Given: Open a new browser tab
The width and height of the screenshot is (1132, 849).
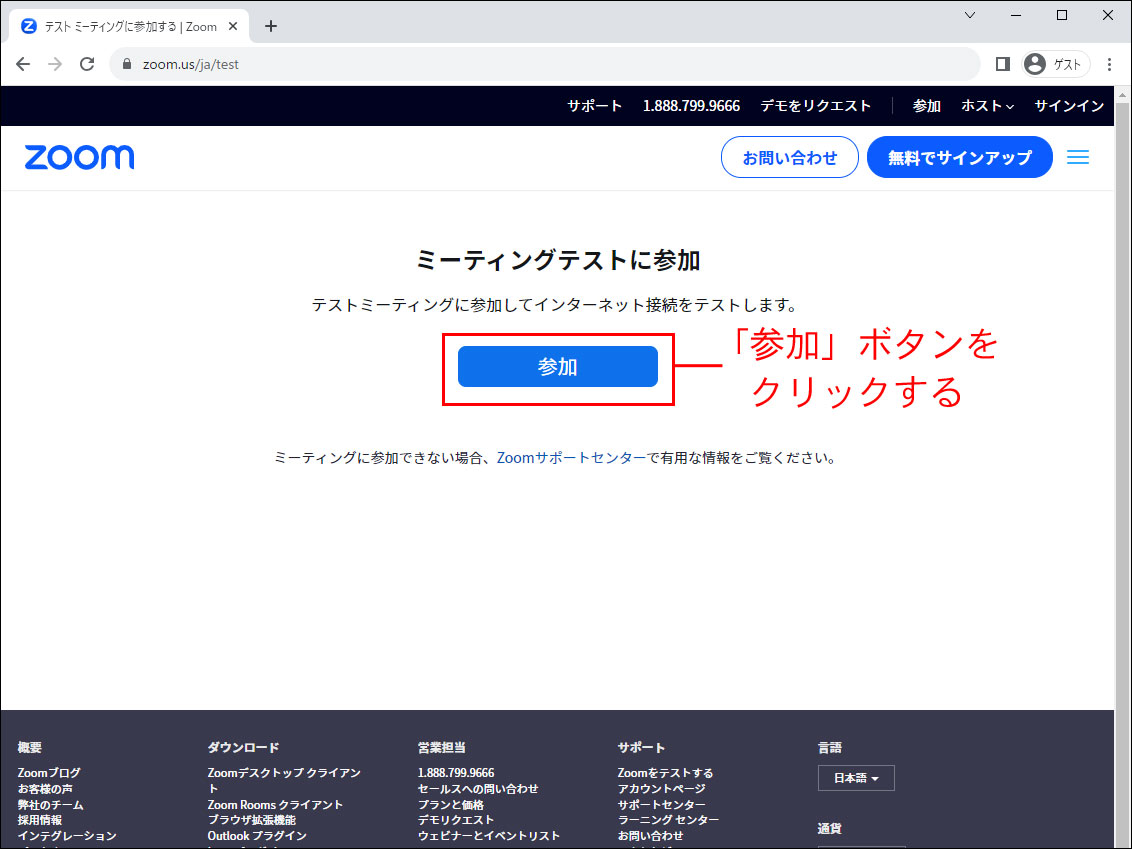Looking at the screenshot, I should 271,26.
